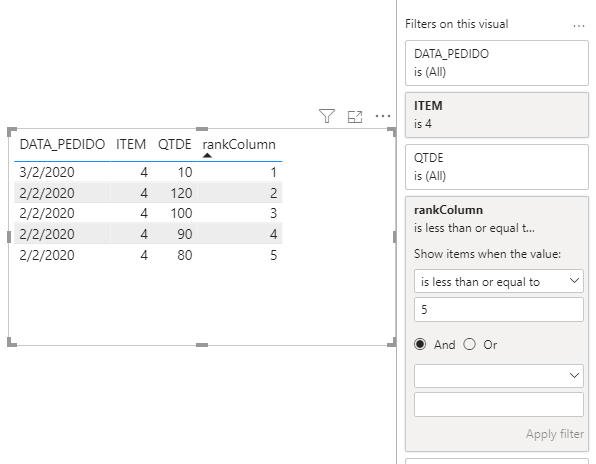The width and height of the screenshot is (596, 464).
Task: Open focus mode for the table visual
Action: (x=355, y=117)
